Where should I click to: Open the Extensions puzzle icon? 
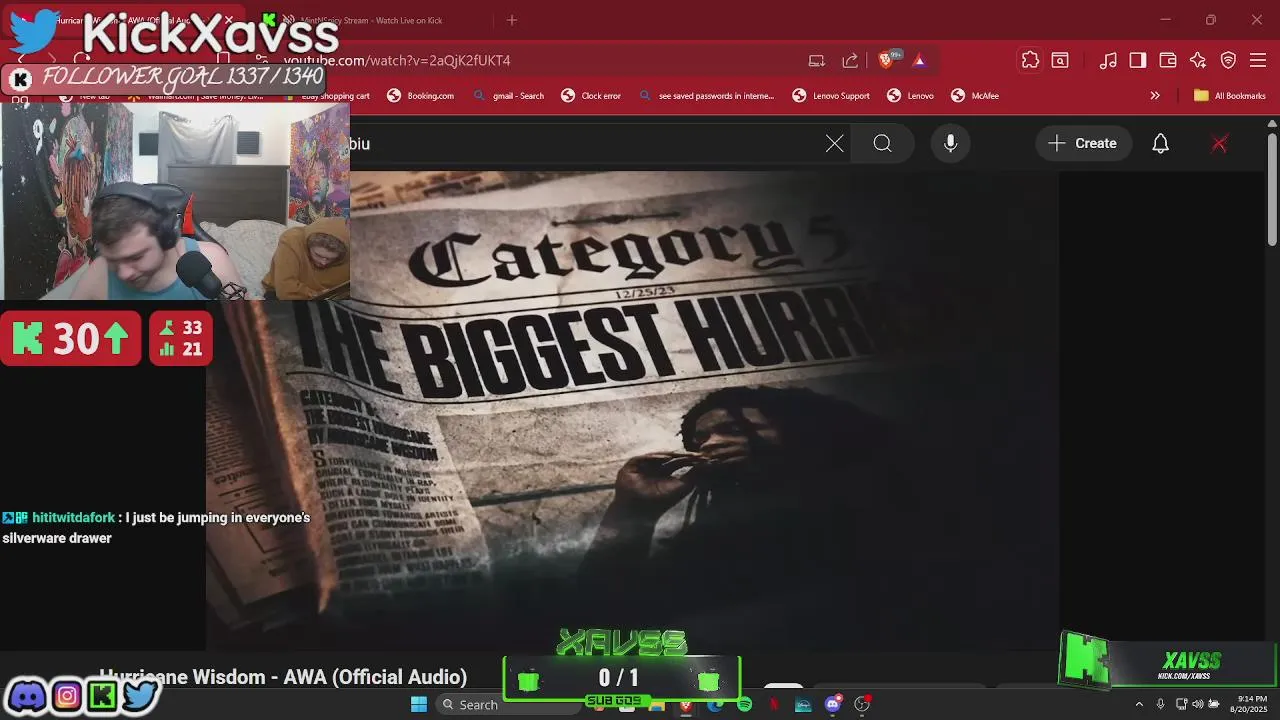[1030, 60]
